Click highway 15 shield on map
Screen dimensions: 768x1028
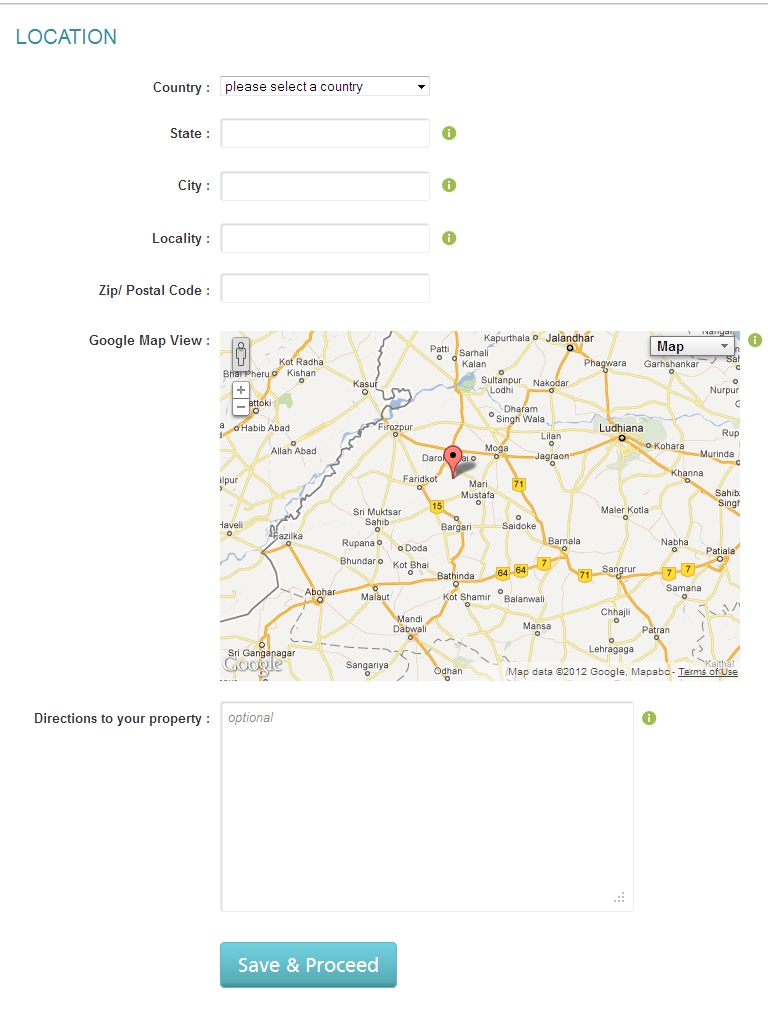point(437,506)
